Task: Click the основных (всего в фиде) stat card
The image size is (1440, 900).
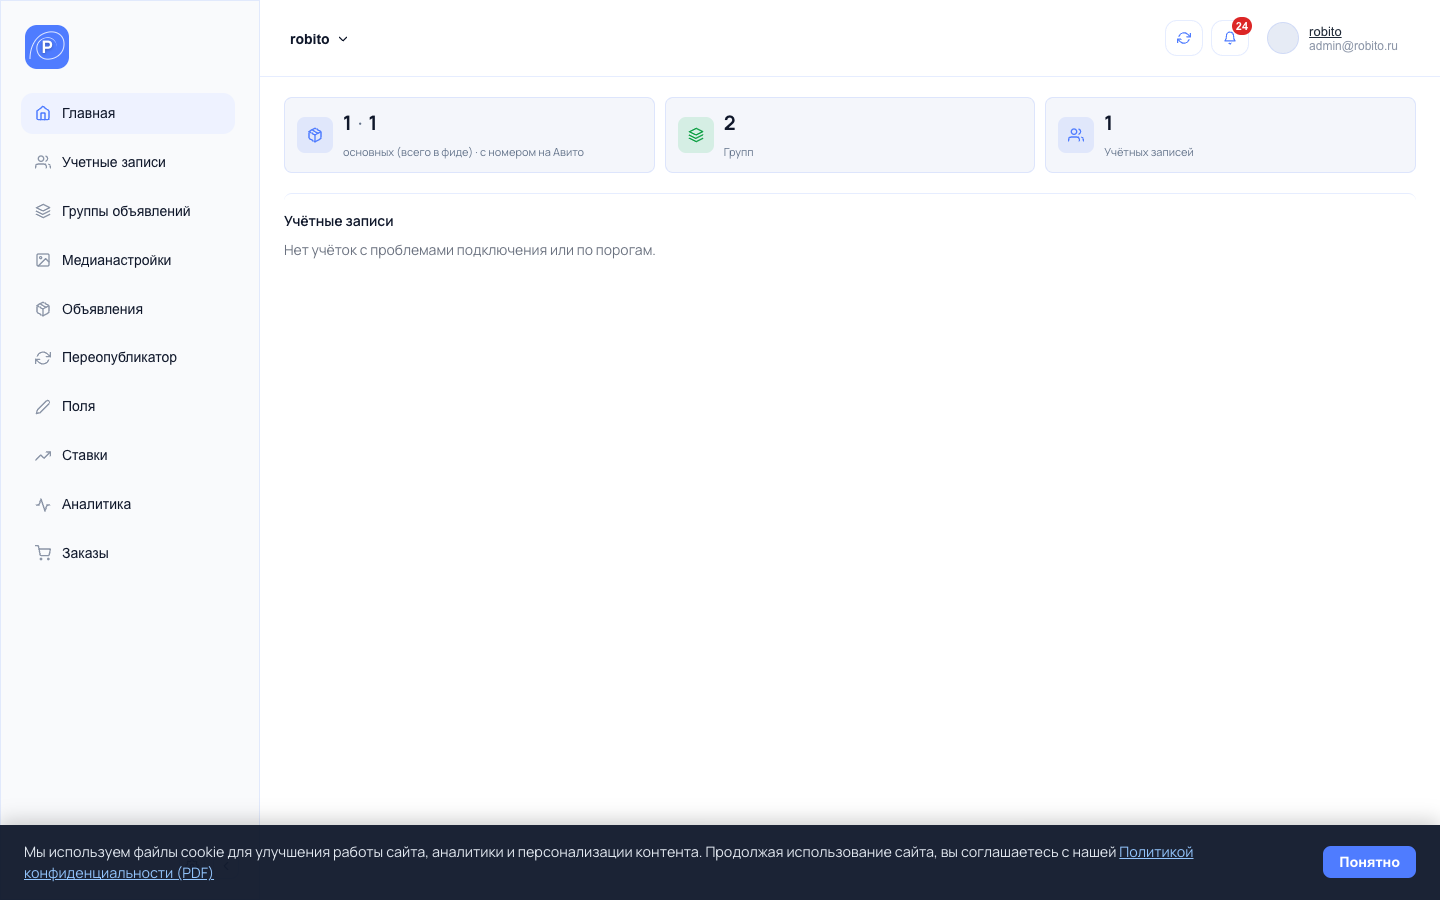Action: tap(469, 135)
